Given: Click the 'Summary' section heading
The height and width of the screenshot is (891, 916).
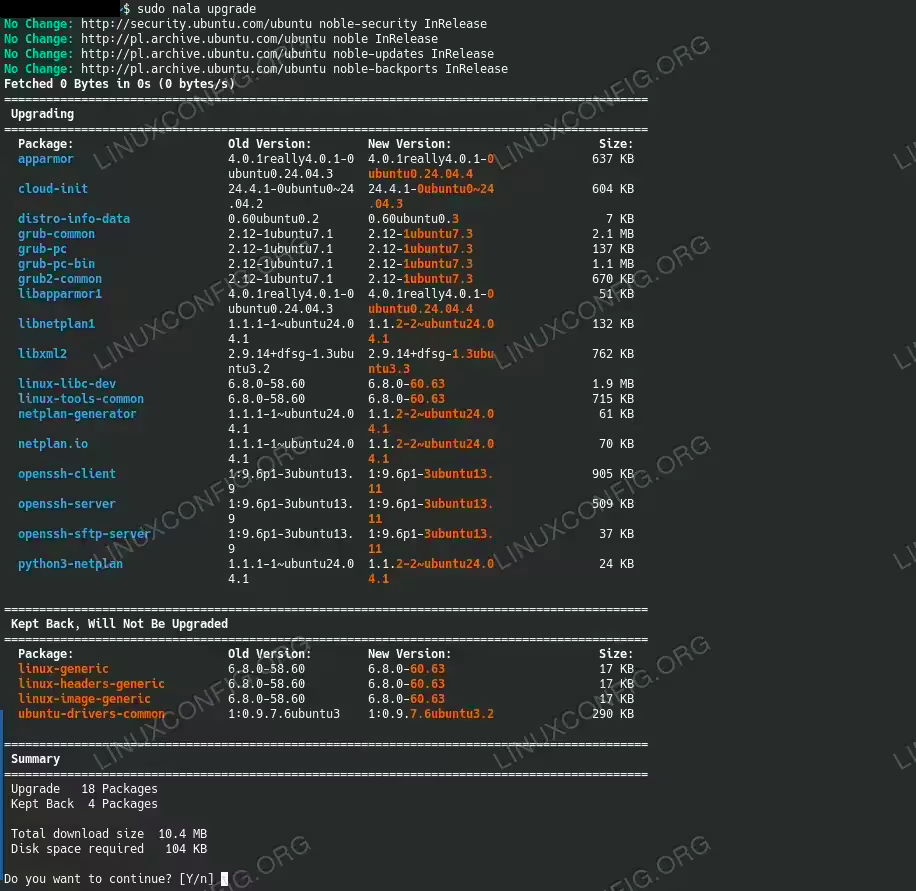Looking at the screenshot, I should (x=35, y=758).
